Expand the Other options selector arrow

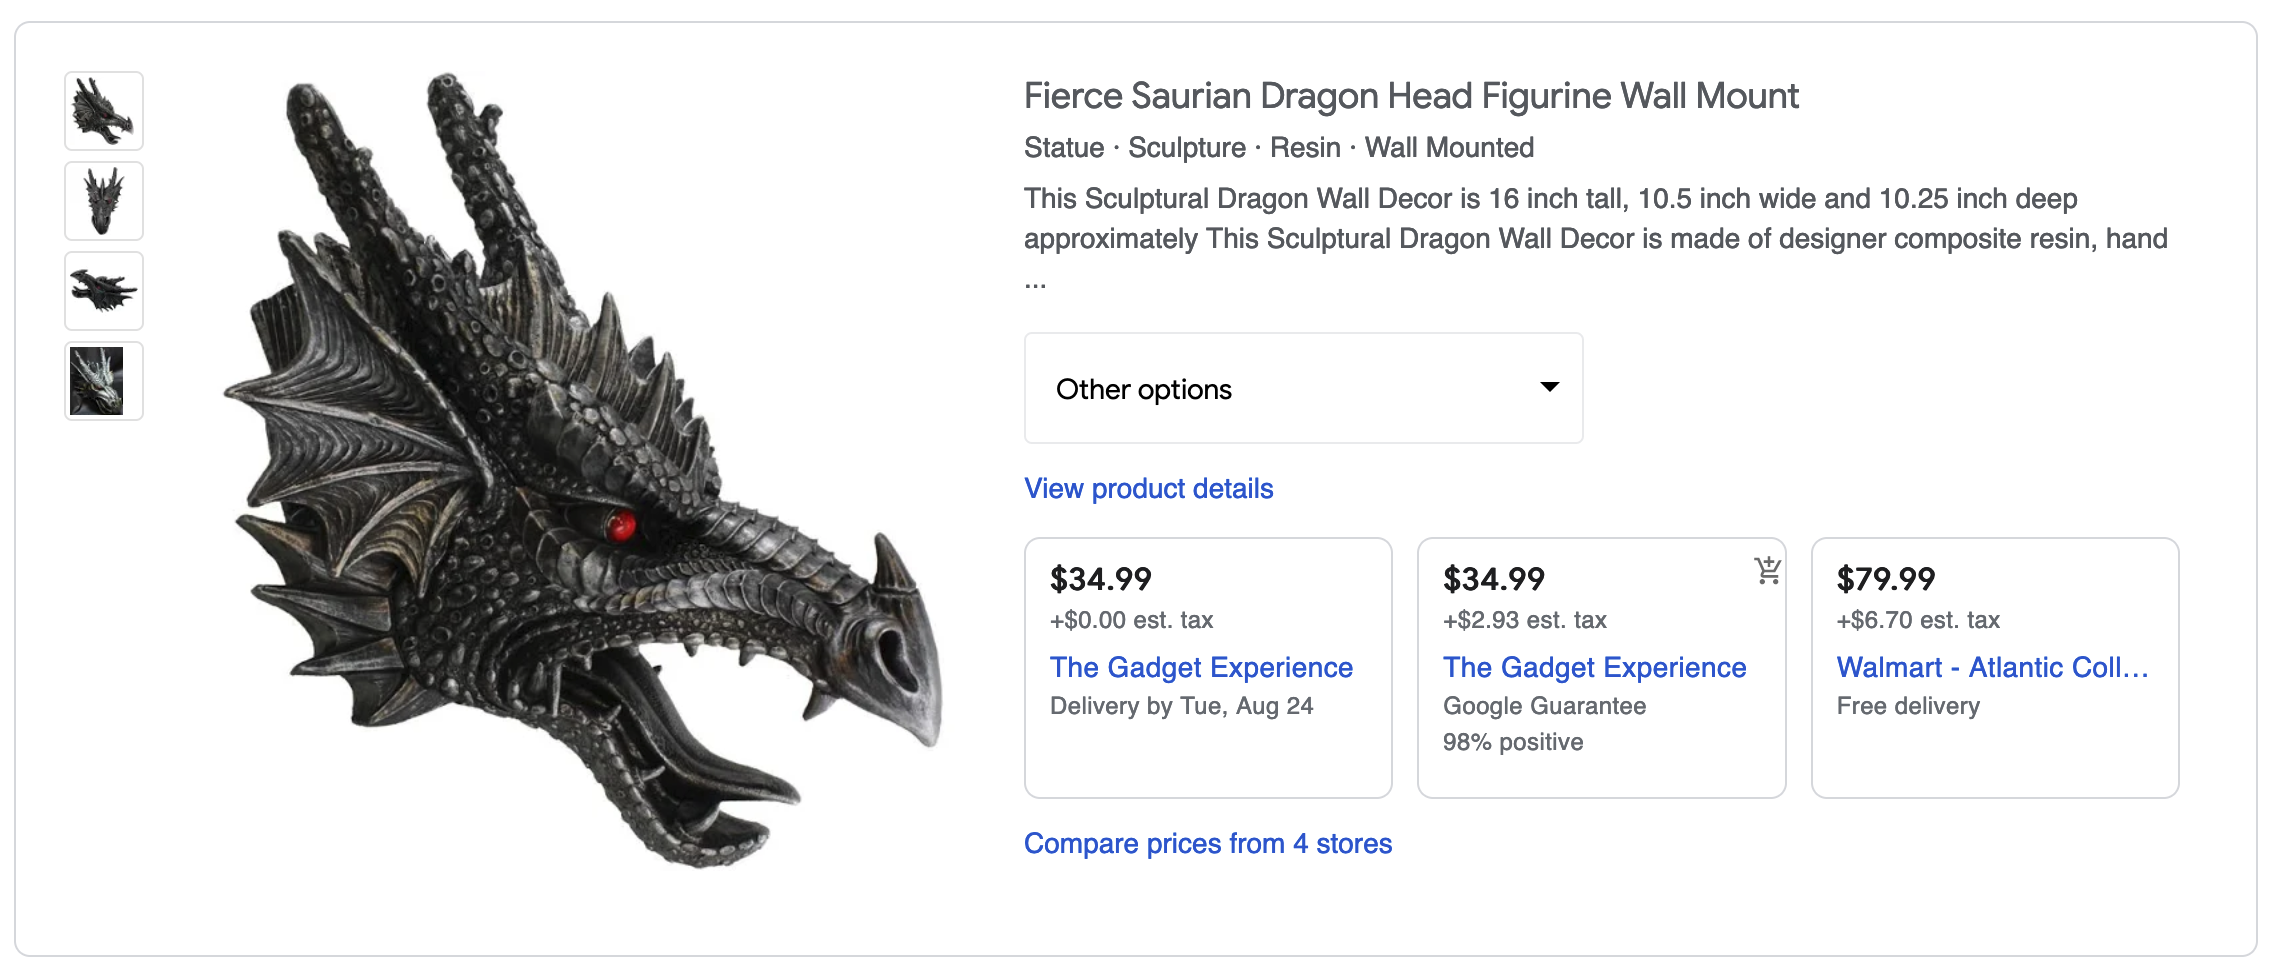(1548, 387)
